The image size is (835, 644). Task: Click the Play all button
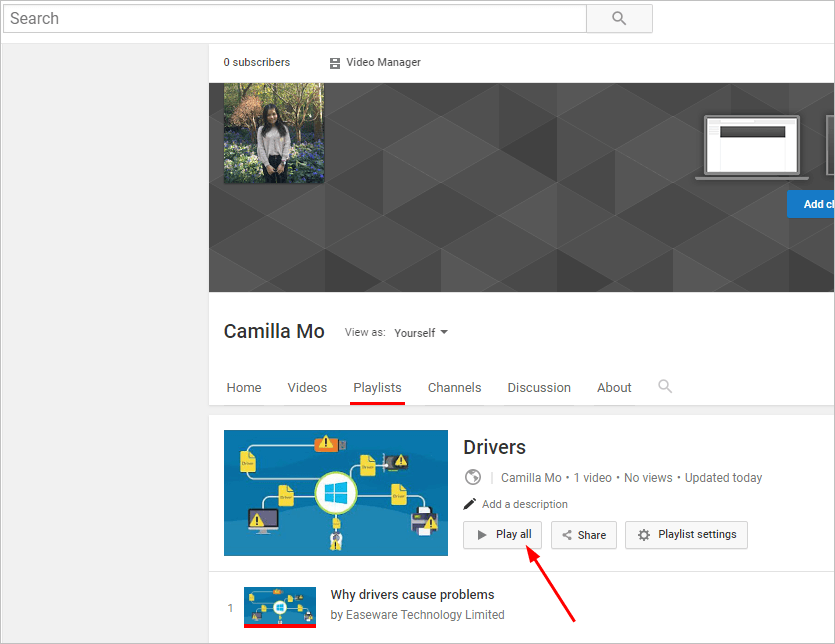[502, 534]
